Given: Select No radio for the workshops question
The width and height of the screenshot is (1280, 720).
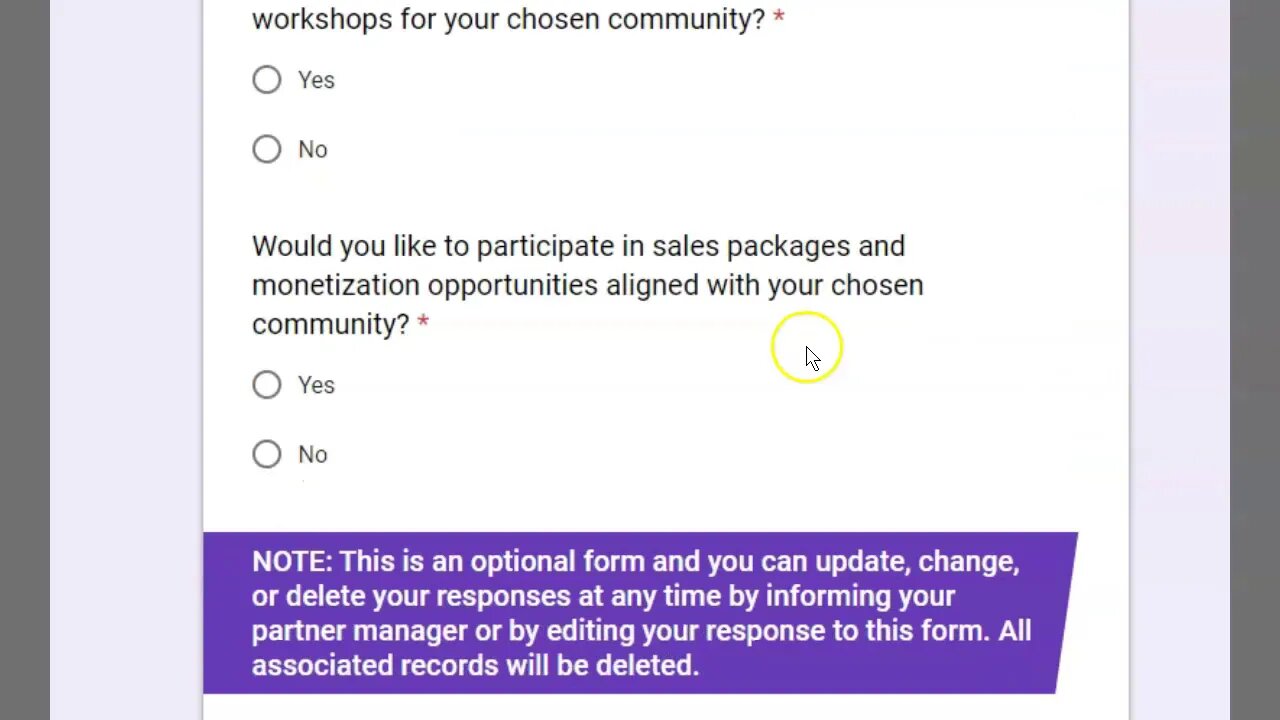Looking at the screenshot, I should coord(267,149).
